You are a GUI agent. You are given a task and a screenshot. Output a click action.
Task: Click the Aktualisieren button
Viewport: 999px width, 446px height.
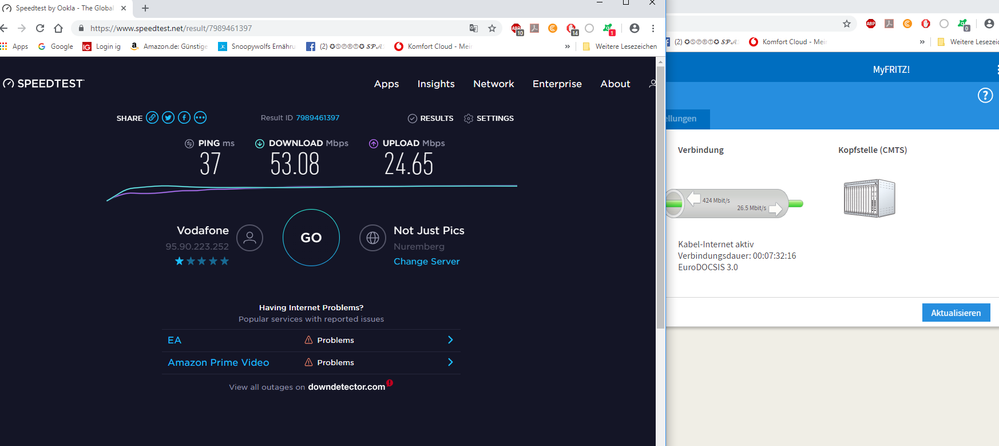tap(956, 313)
